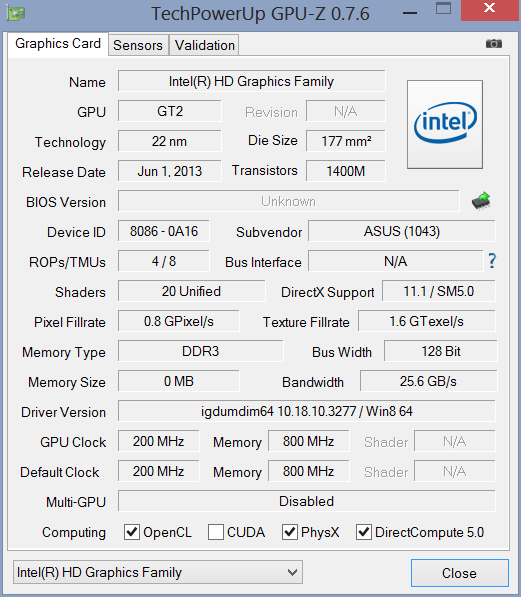This screenshot has width=521, height=597.
Task: Maximize the GPU-Z window
Action: 443,8
